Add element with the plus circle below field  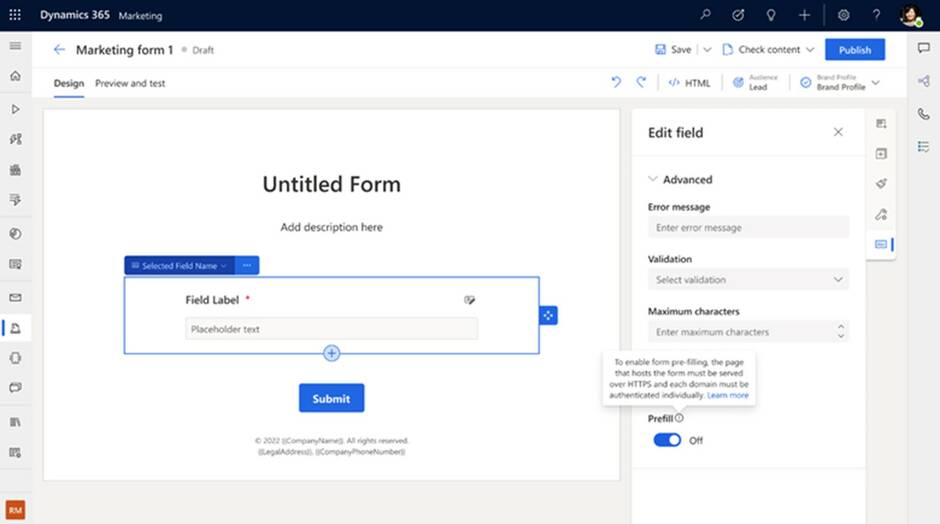(x=332, y=353)
